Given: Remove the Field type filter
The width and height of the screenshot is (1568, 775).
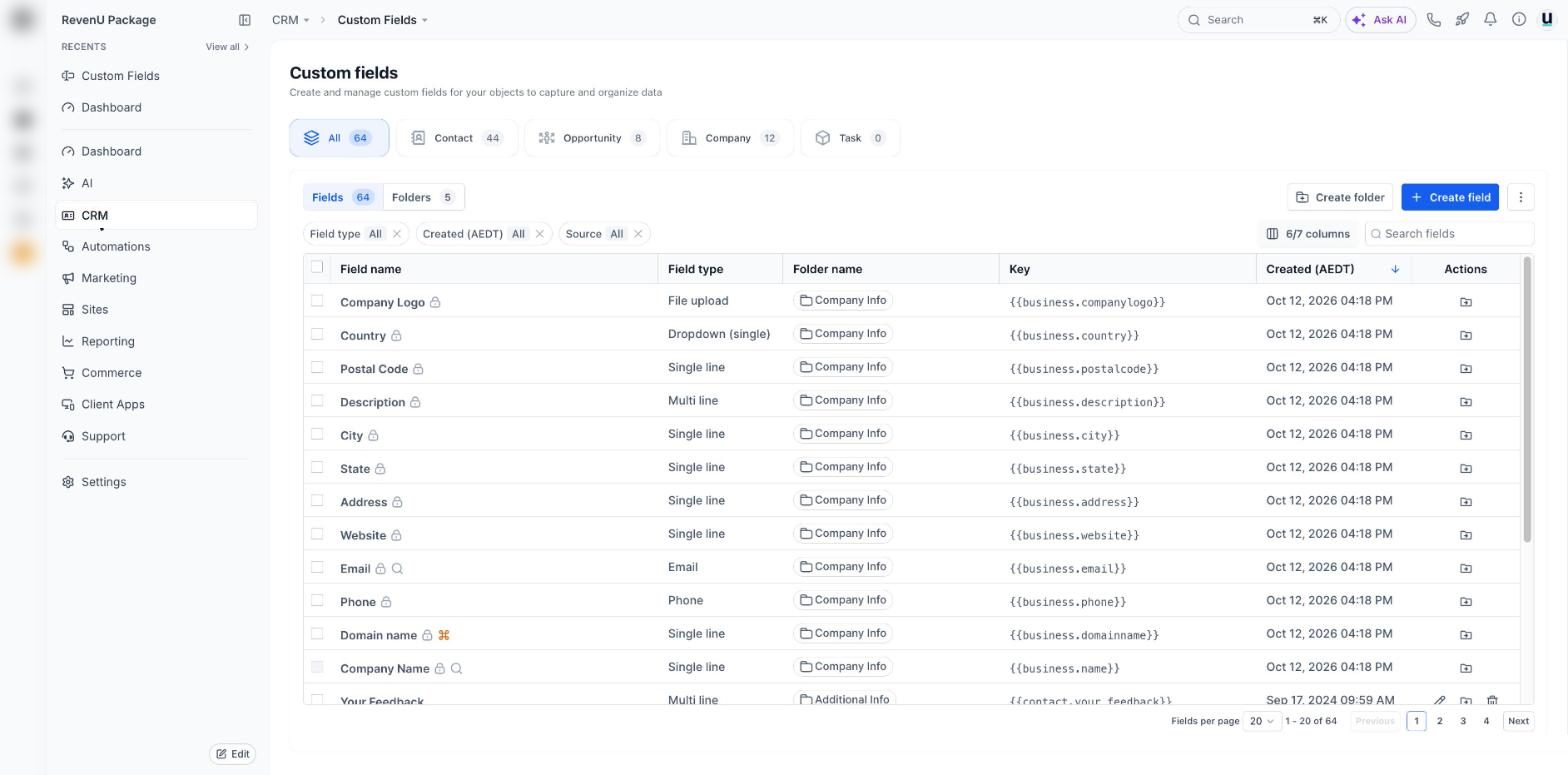Looking at the screenshot, I should coord(397,234).
